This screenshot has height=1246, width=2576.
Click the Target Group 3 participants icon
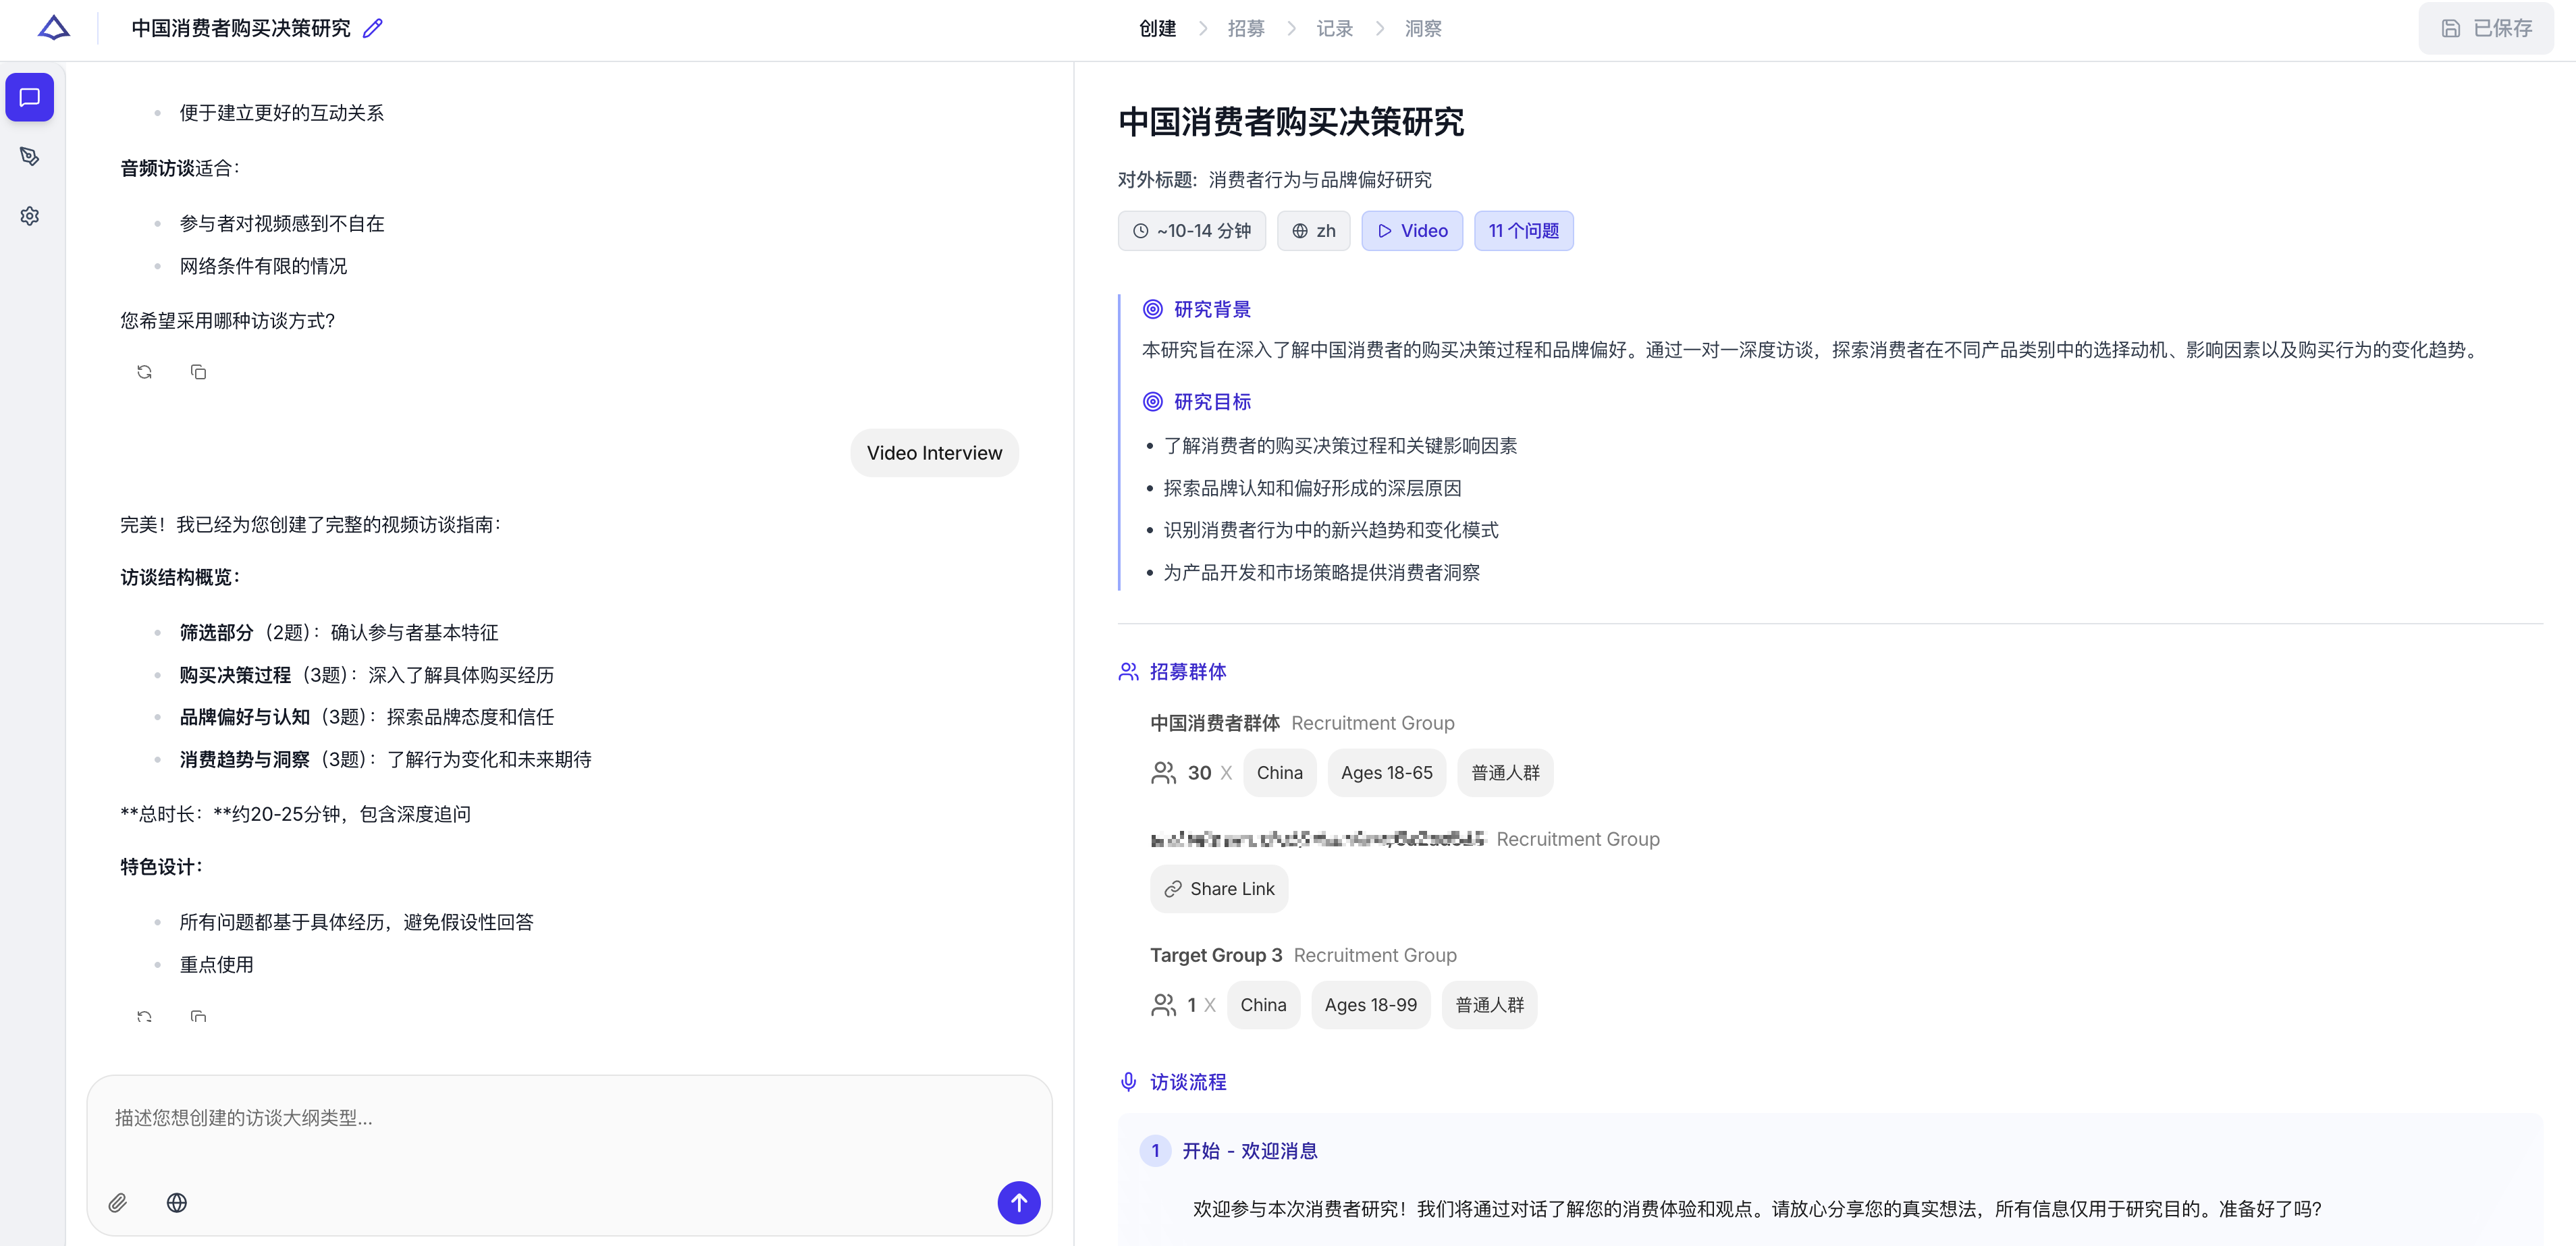click(x=1163, y=1005)
